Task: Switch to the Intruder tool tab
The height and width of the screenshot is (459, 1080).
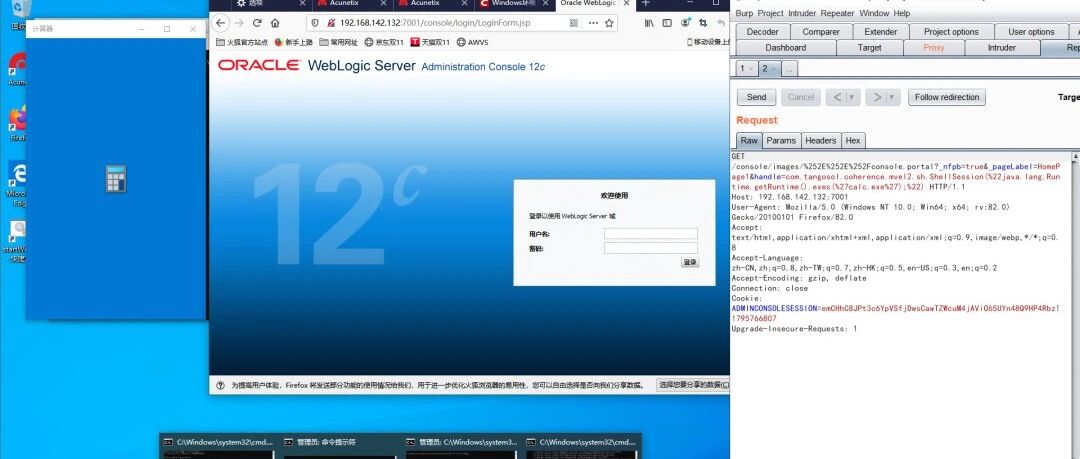Action: [1001, 48]
